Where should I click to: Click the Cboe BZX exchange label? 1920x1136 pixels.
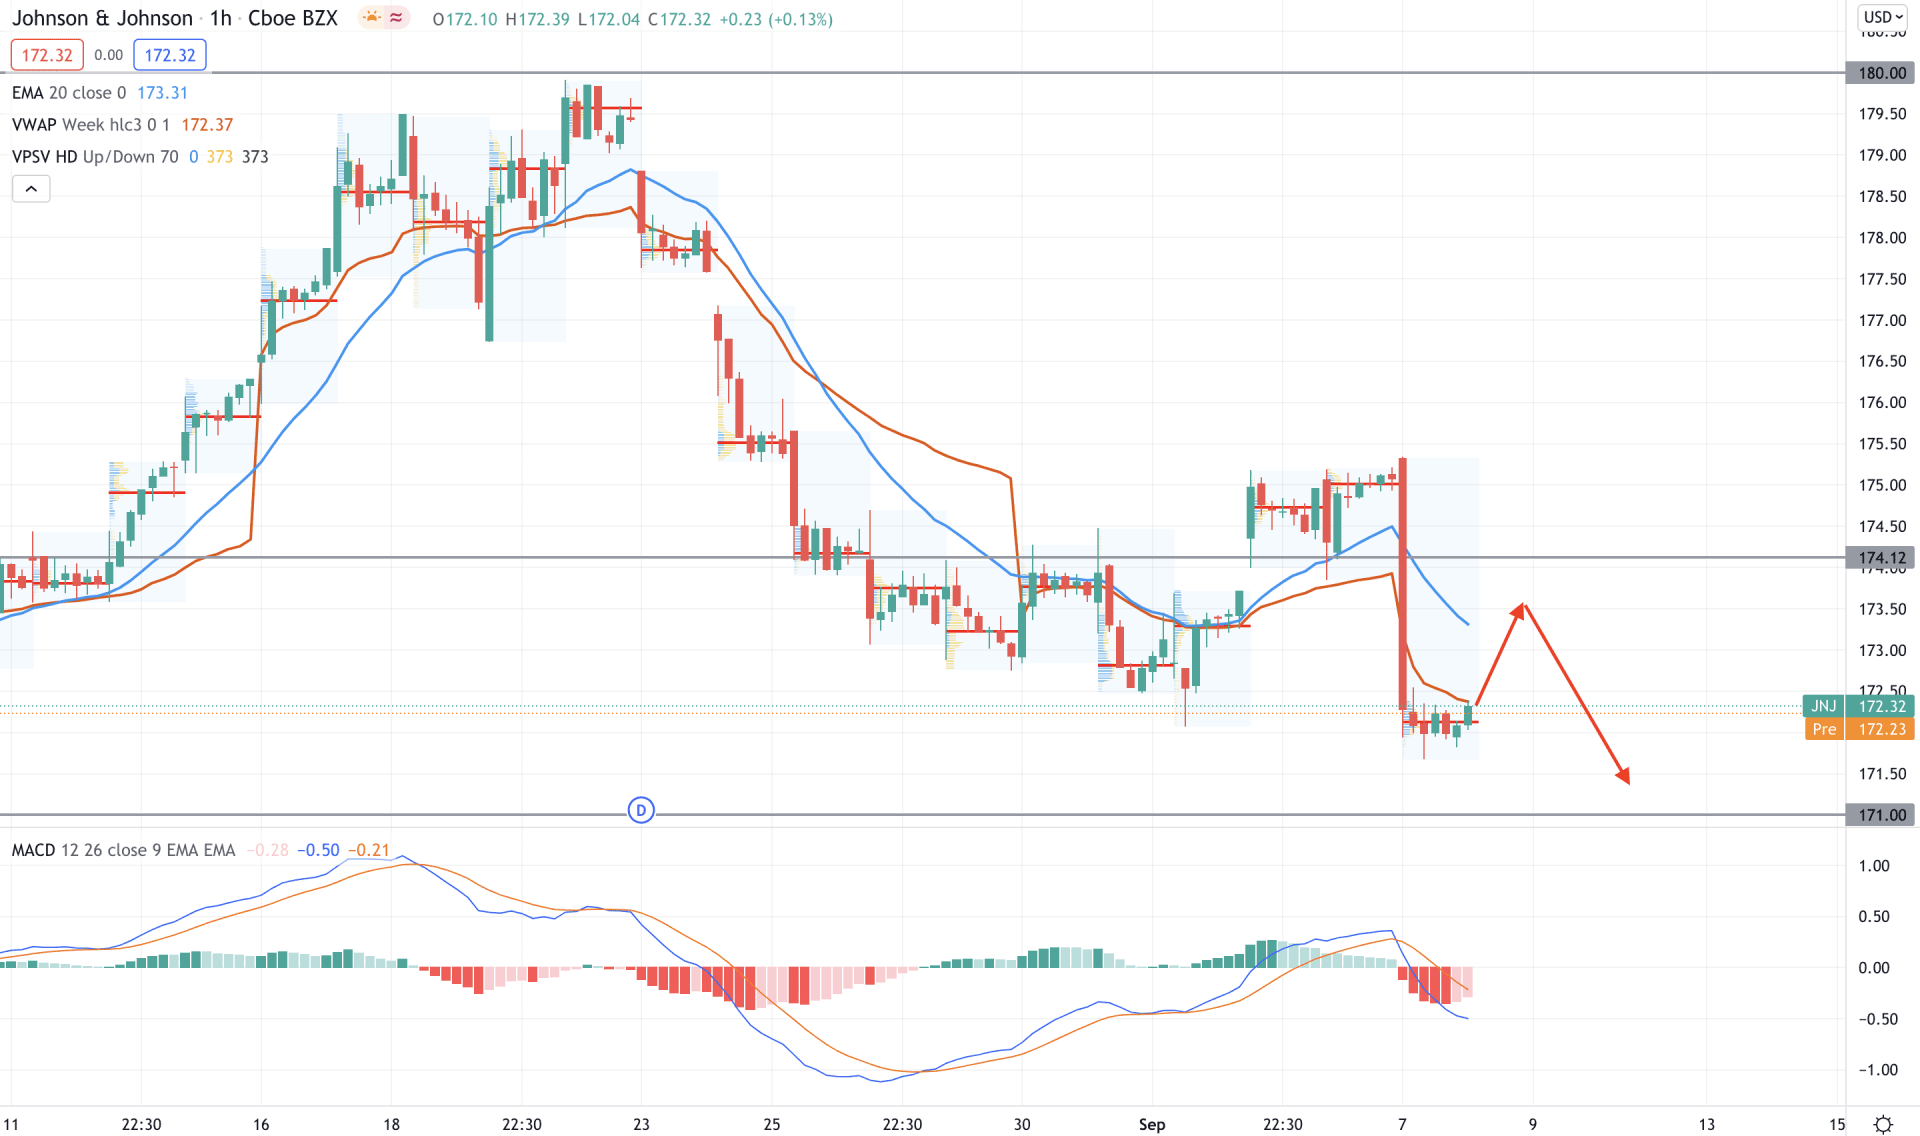click(x=293, y=18)
